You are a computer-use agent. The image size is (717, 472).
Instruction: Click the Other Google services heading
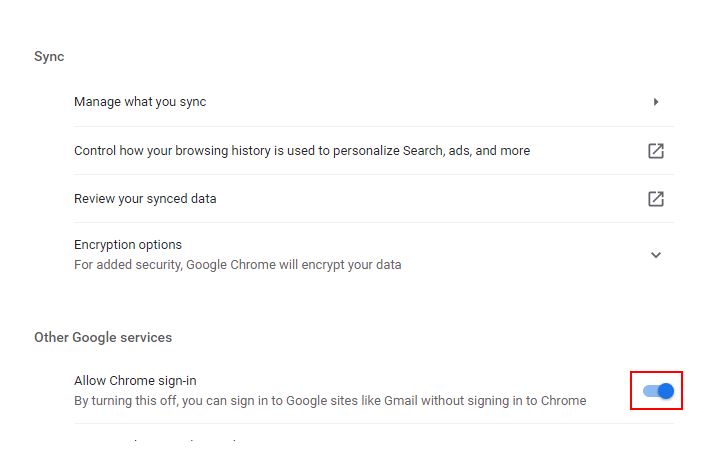click(x=103, y=338)
